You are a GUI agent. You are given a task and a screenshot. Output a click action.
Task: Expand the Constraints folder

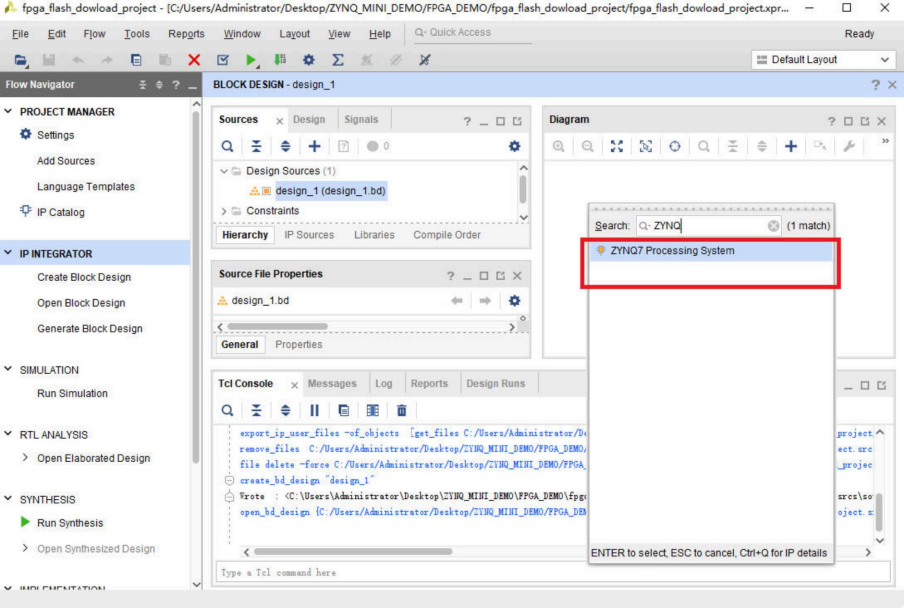224,211
